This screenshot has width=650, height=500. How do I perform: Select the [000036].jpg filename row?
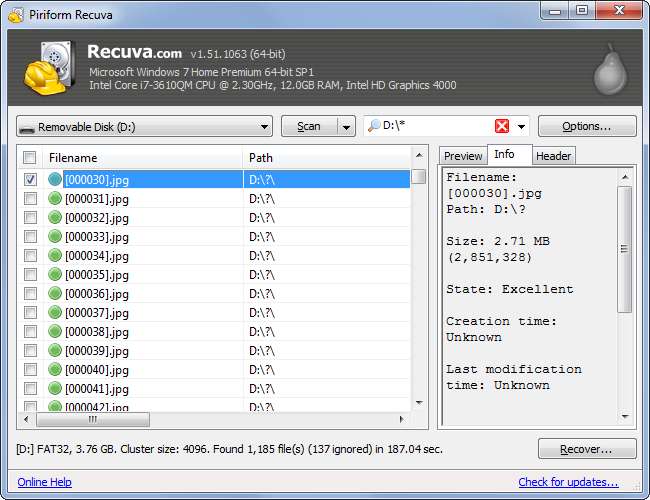(216, 294)
